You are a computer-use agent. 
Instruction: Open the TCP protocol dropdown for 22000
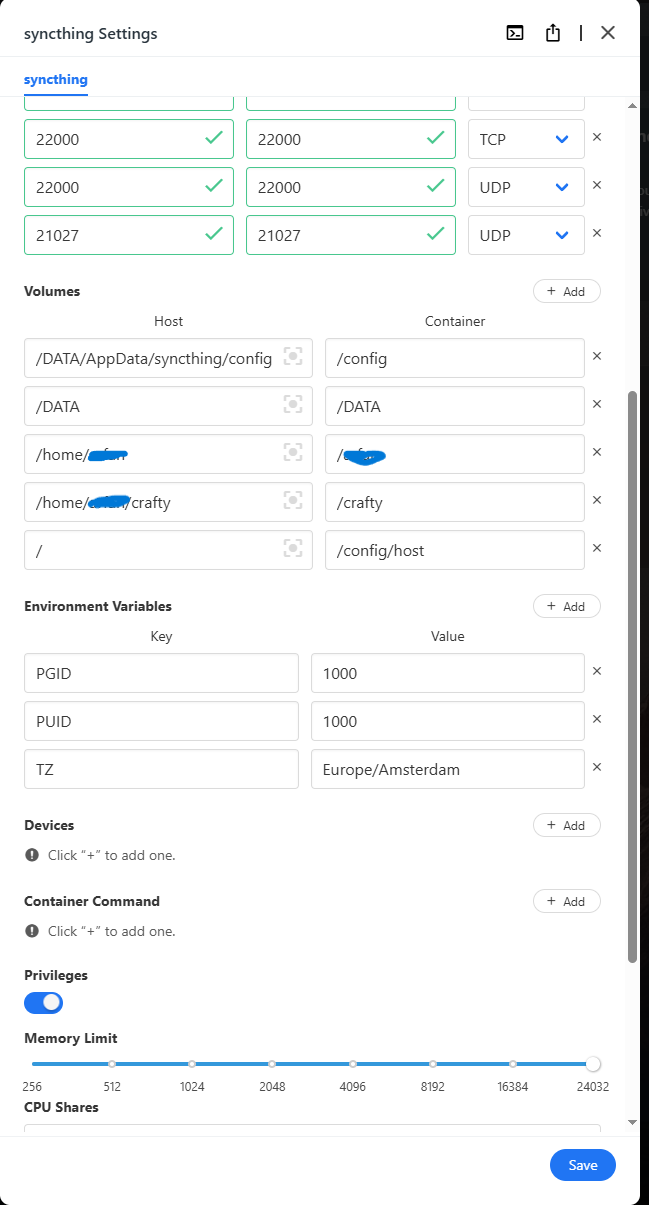526,139
